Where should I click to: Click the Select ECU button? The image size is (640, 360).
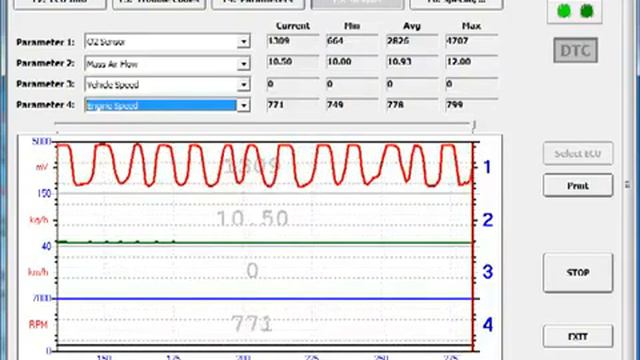point(578,153)
